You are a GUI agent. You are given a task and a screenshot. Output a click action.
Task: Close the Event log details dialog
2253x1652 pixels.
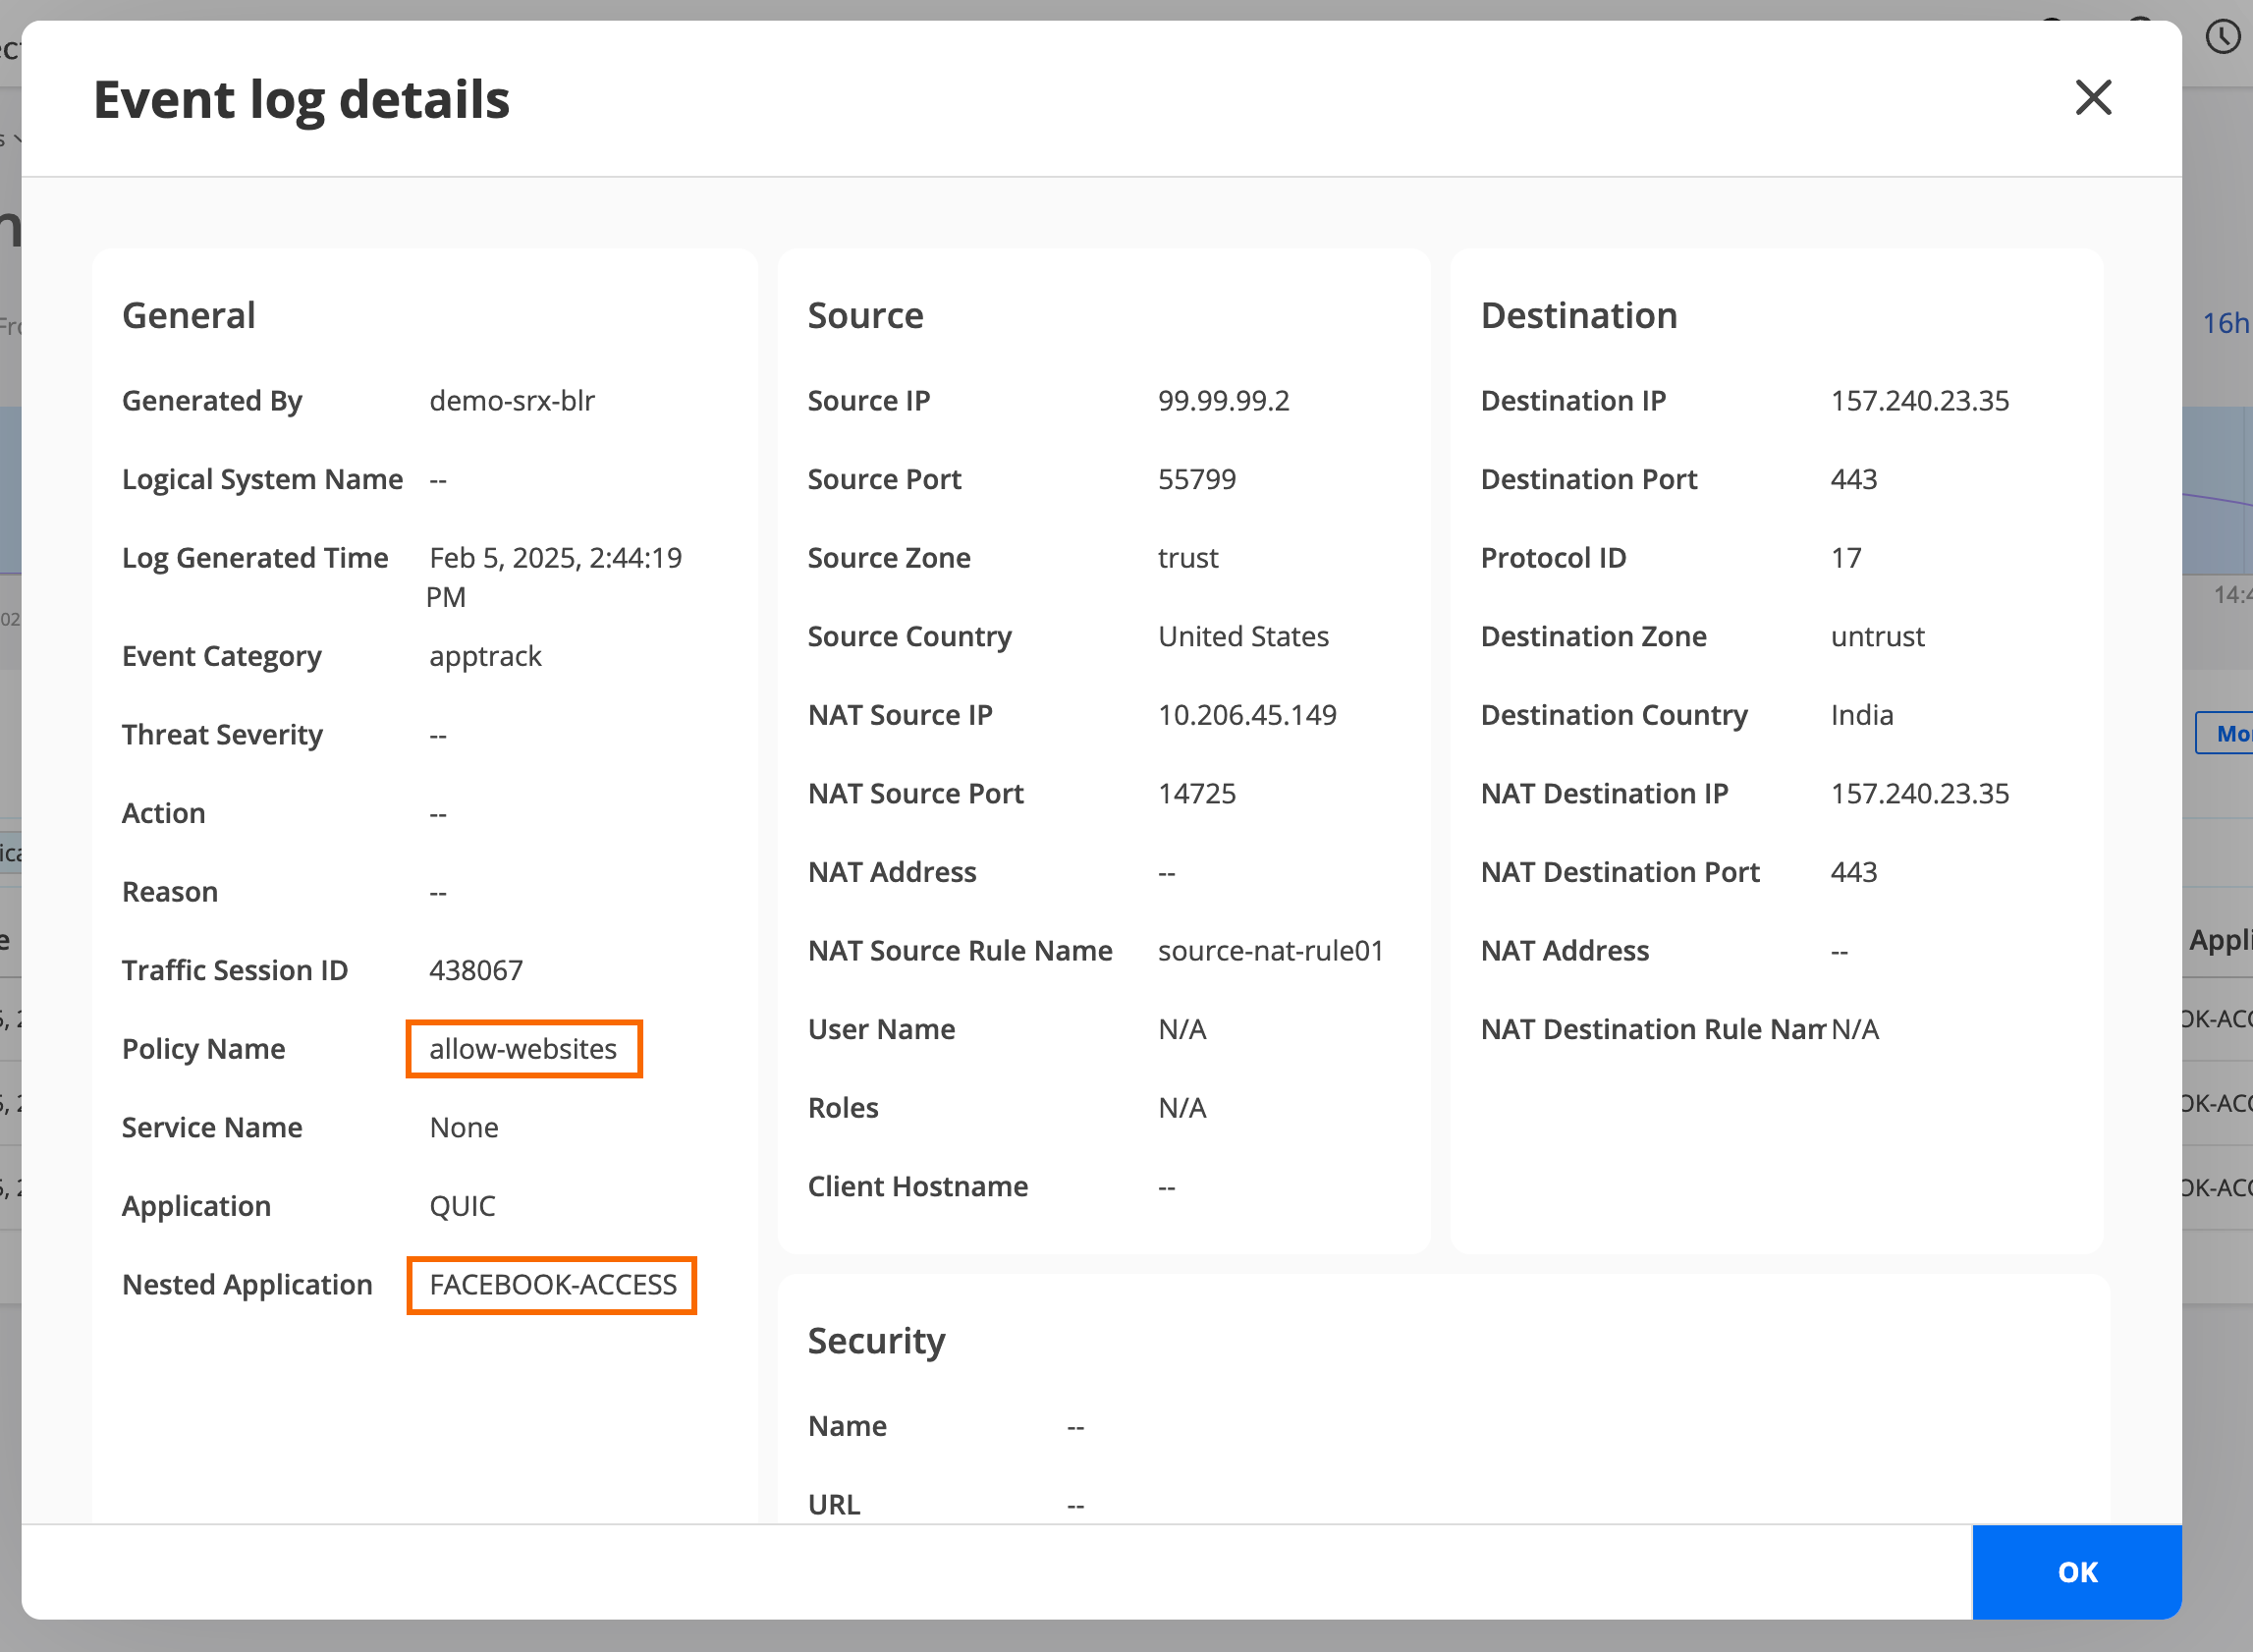click(x=2092, y=98)
